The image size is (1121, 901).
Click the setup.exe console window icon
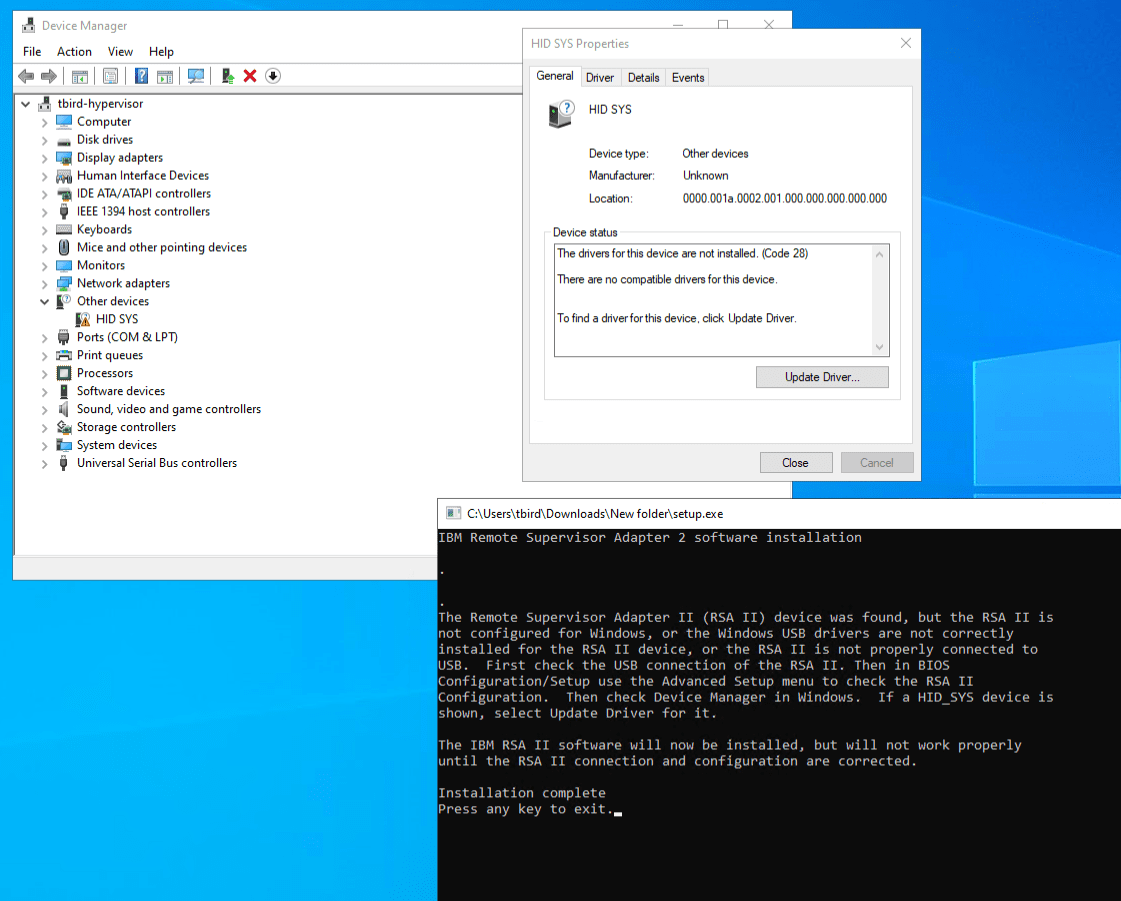[x=453, y=513]
